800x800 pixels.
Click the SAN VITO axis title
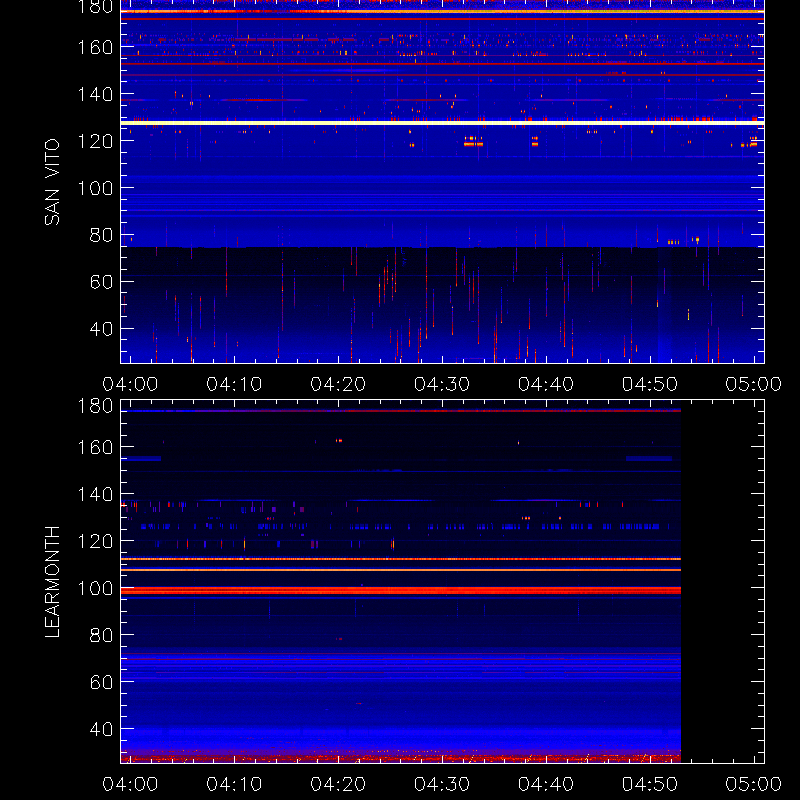(52, 182)
